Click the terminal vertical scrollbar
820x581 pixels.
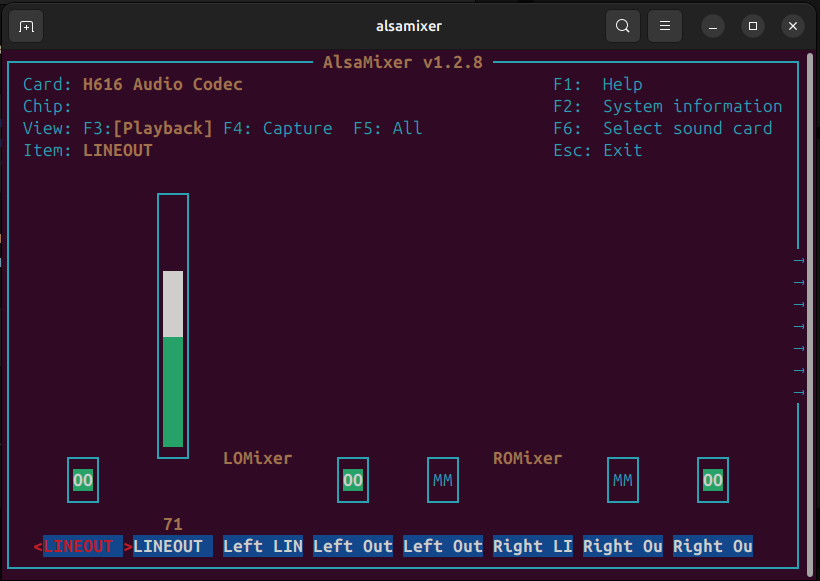click(x=811, y=314)
